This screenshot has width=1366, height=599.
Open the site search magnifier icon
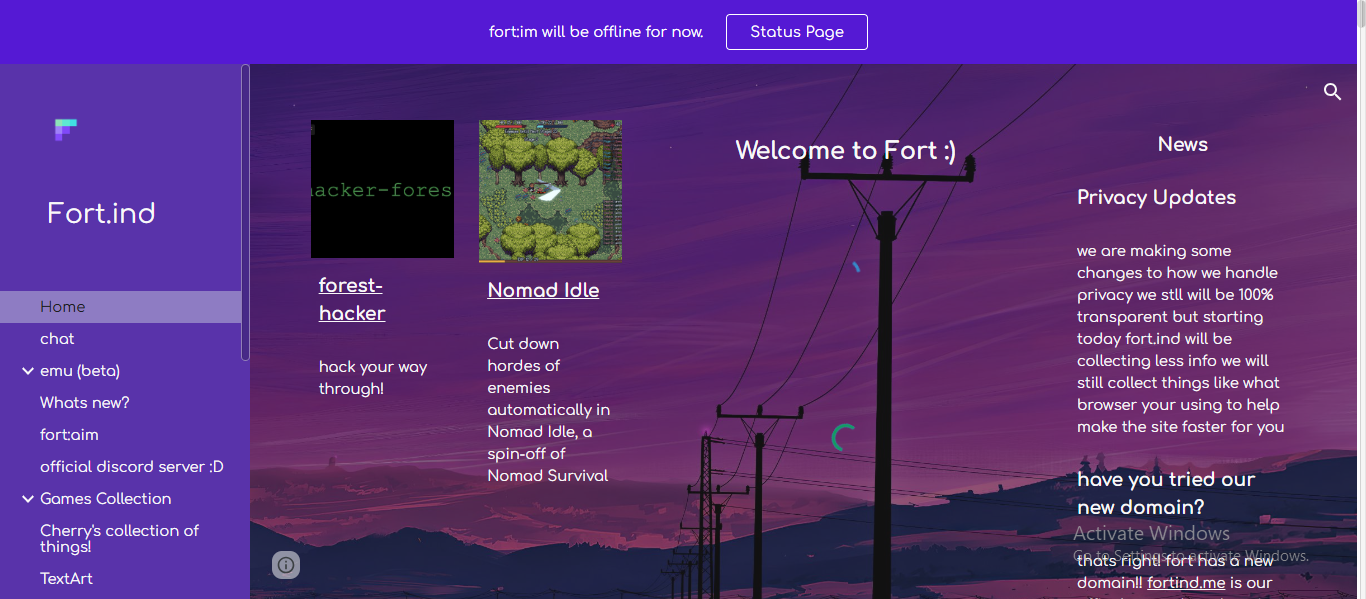coord(1332,92)
